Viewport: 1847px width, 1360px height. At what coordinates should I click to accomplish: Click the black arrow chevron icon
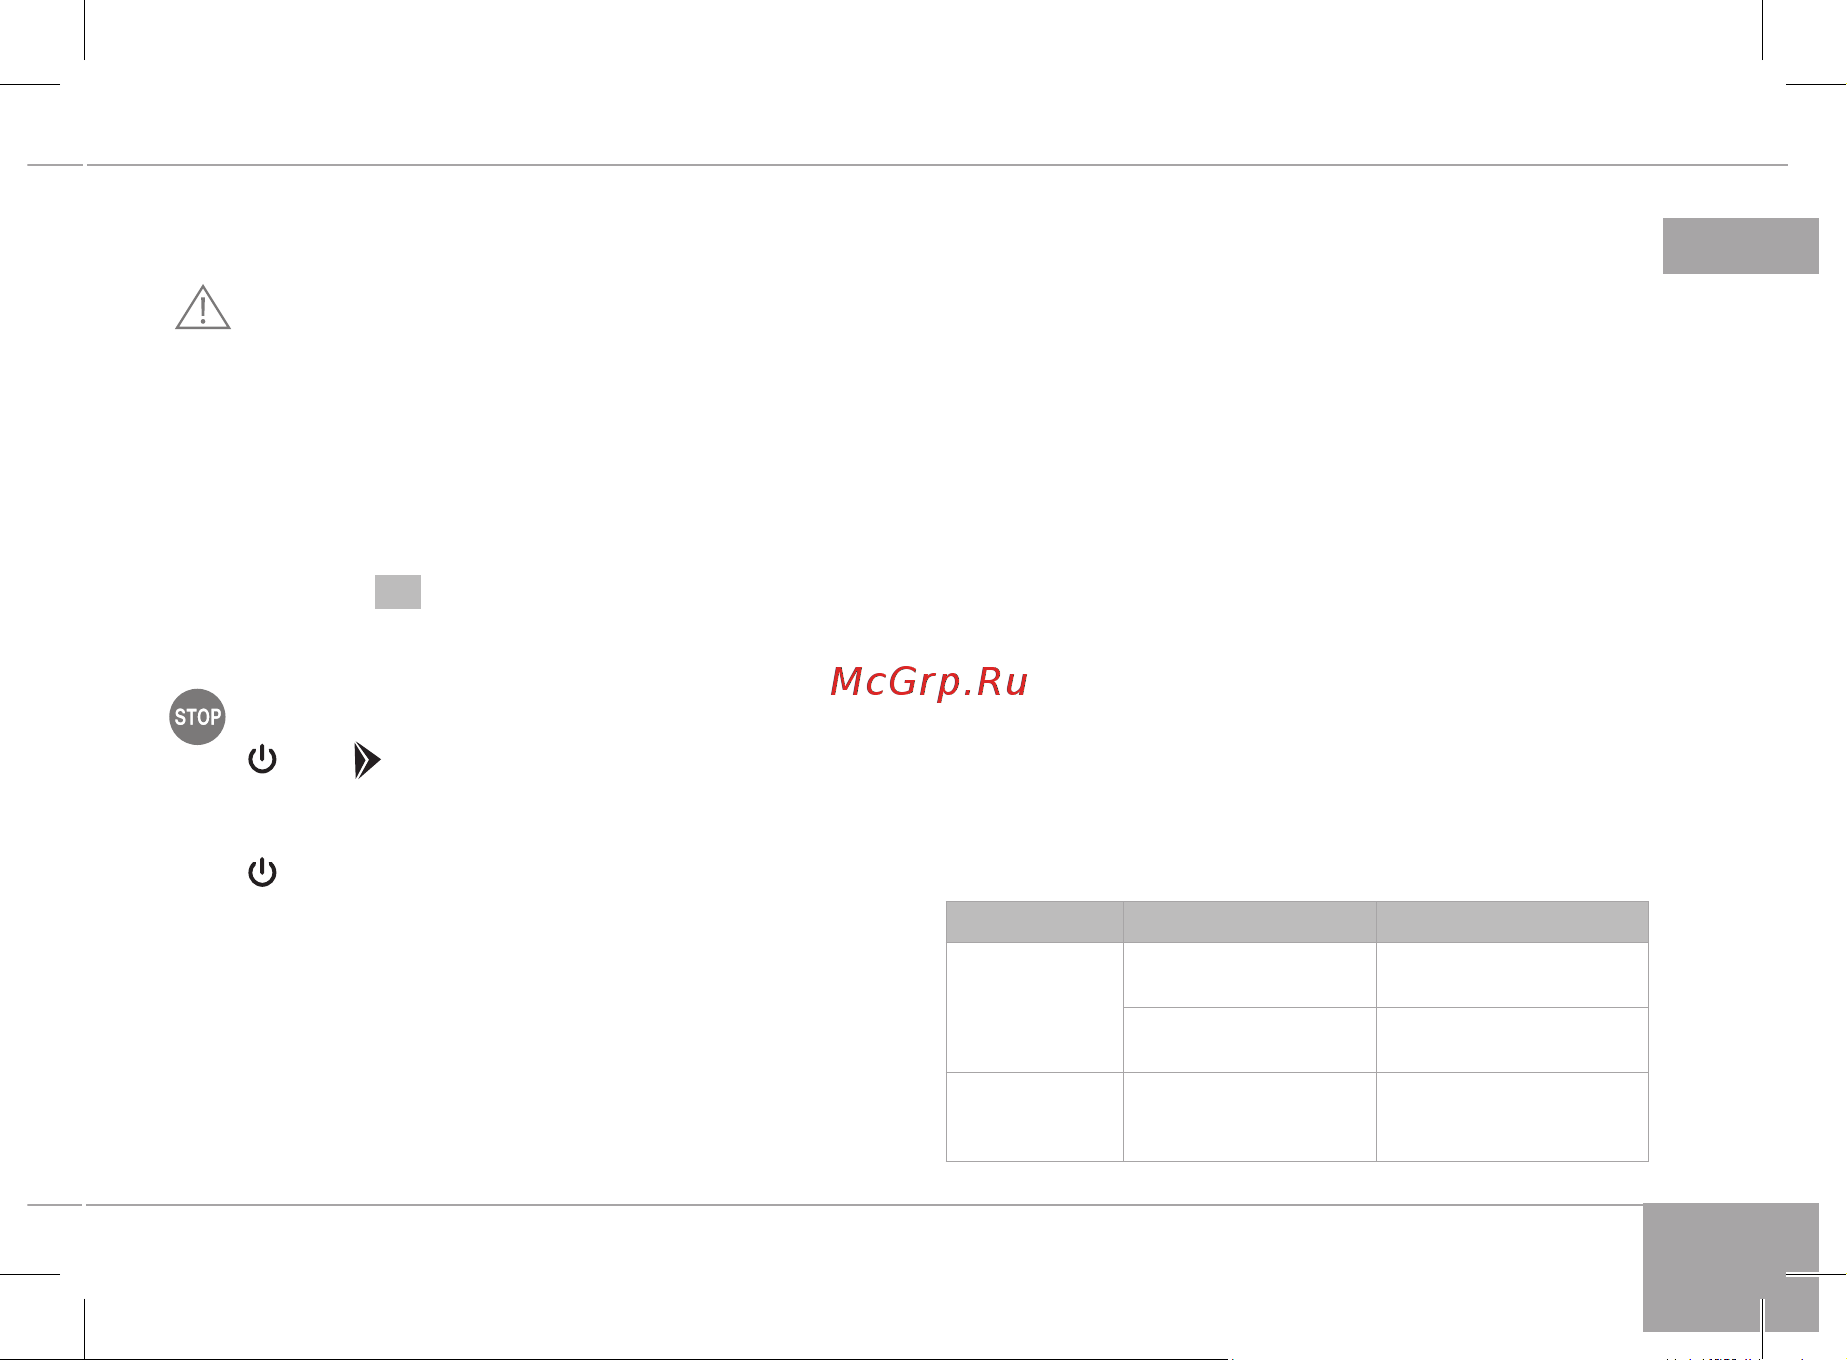[x=367, y=761]
